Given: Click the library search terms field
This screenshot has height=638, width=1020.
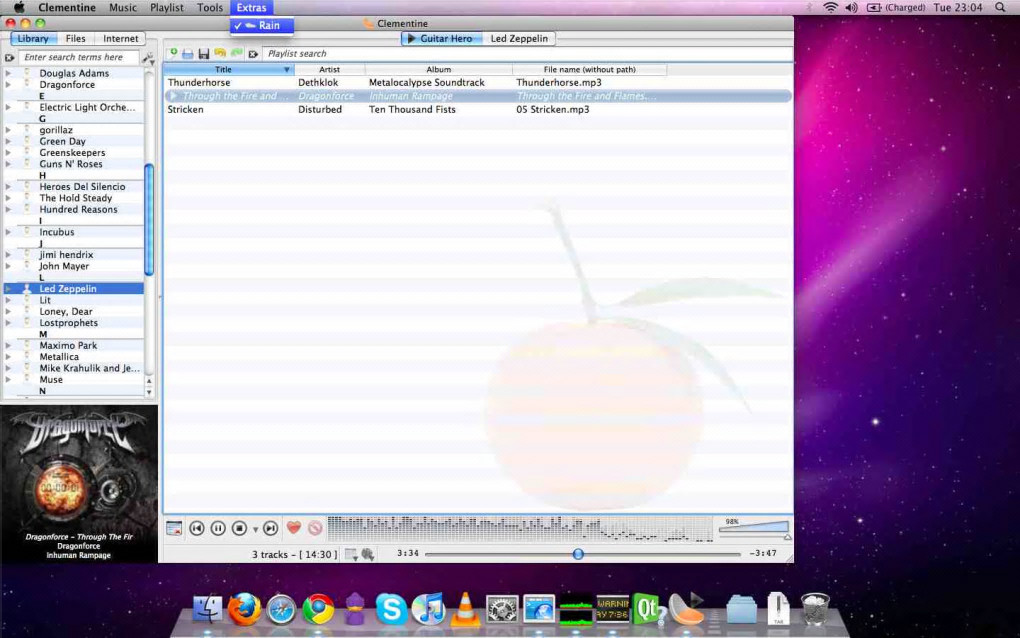Looking at the screenshot, I should click(78, 57).
